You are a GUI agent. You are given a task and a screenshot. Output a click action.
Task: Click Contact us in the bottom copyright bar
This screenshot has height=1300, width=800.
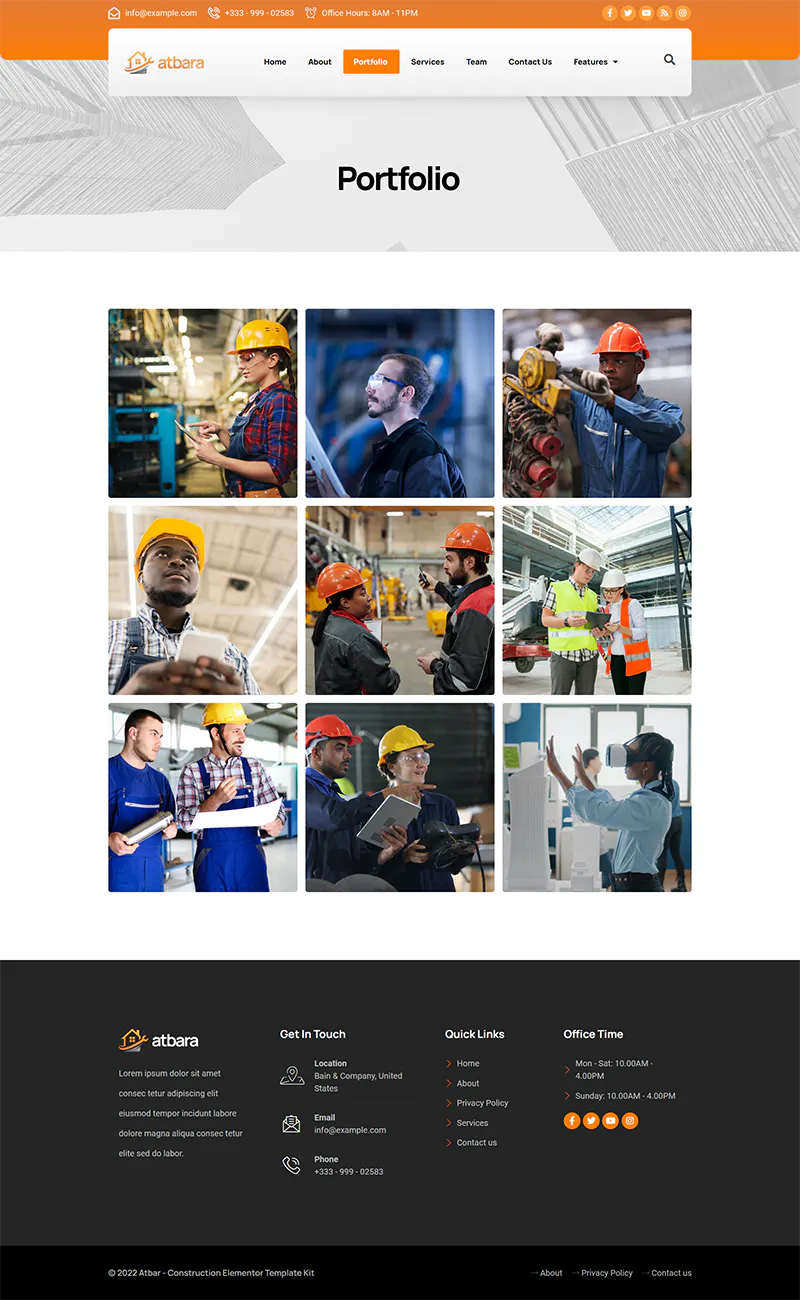point(671,1273)
